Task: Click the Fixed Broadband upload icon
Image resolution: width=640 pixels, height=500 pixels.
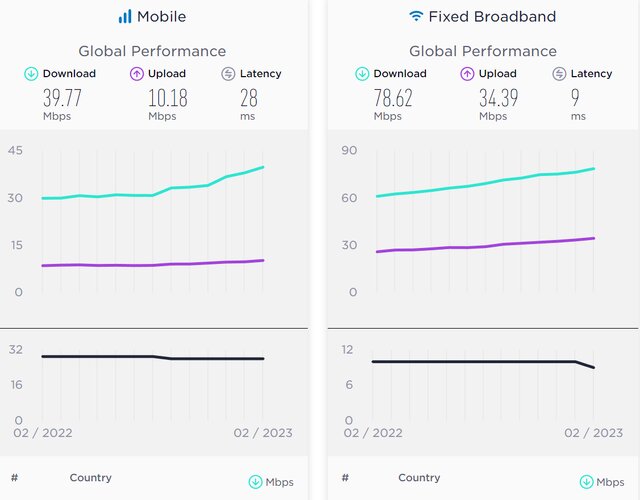Action: (467, 73)
